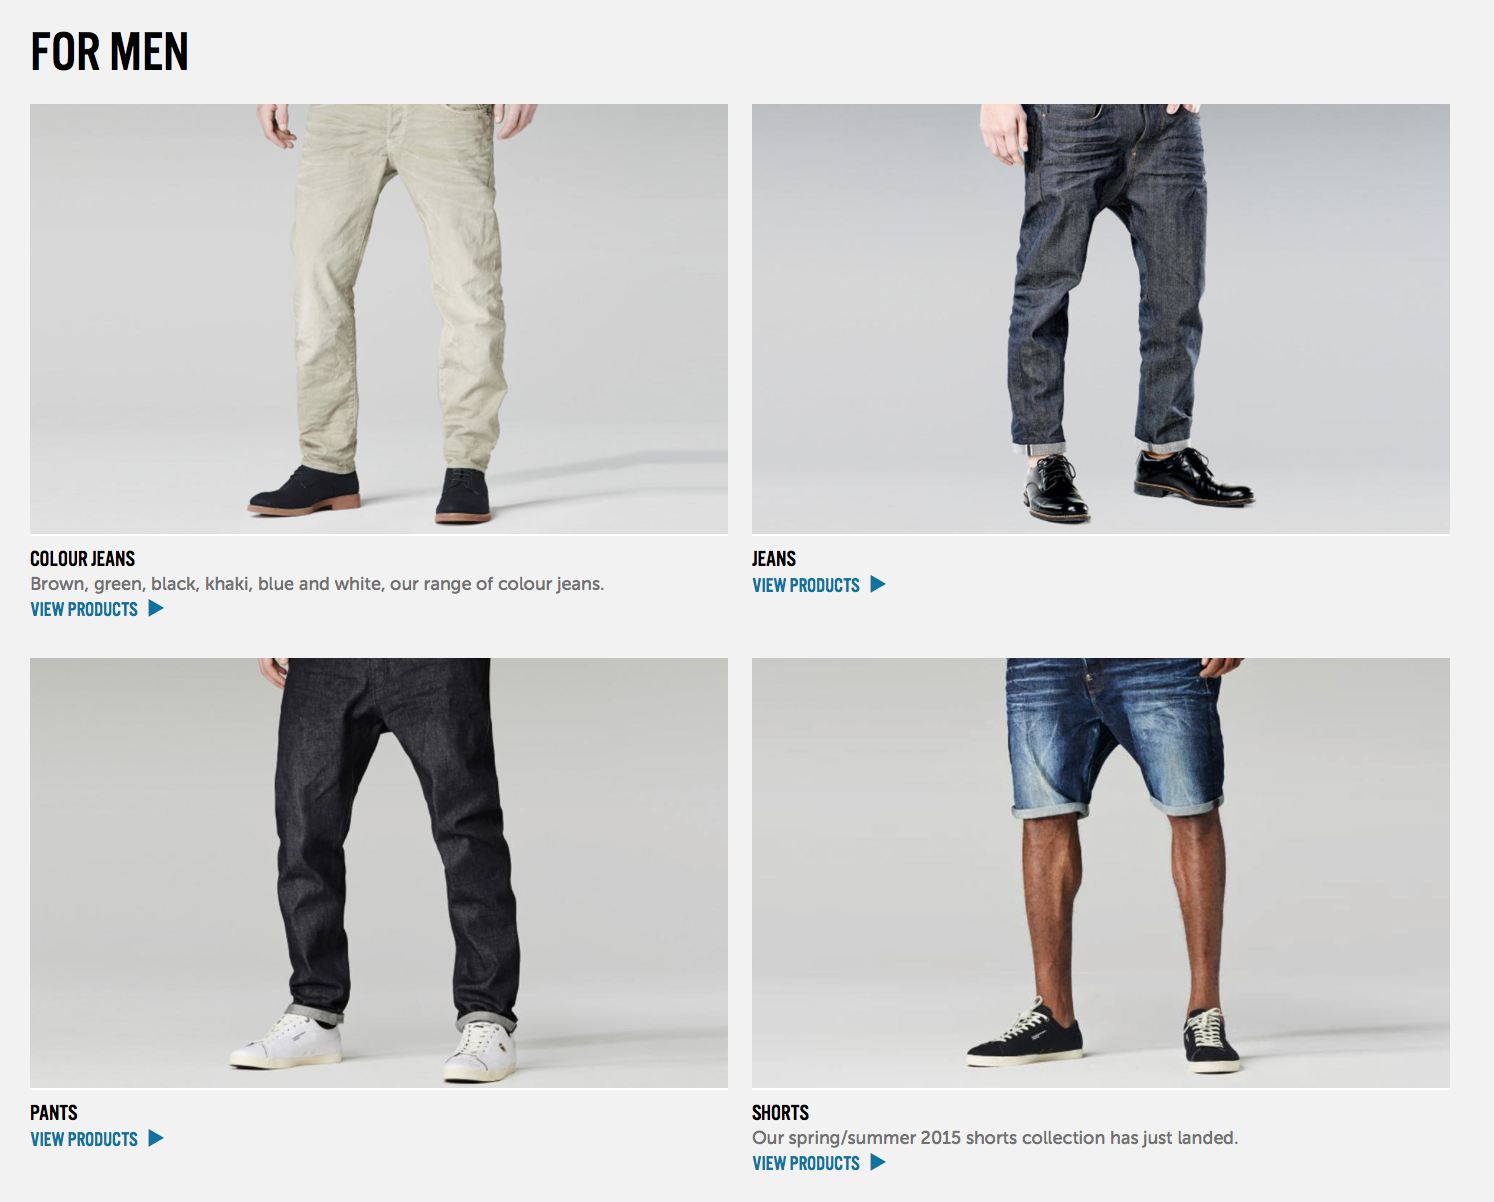Click black polished shoes in the Jeans image

coord(1139,485)
